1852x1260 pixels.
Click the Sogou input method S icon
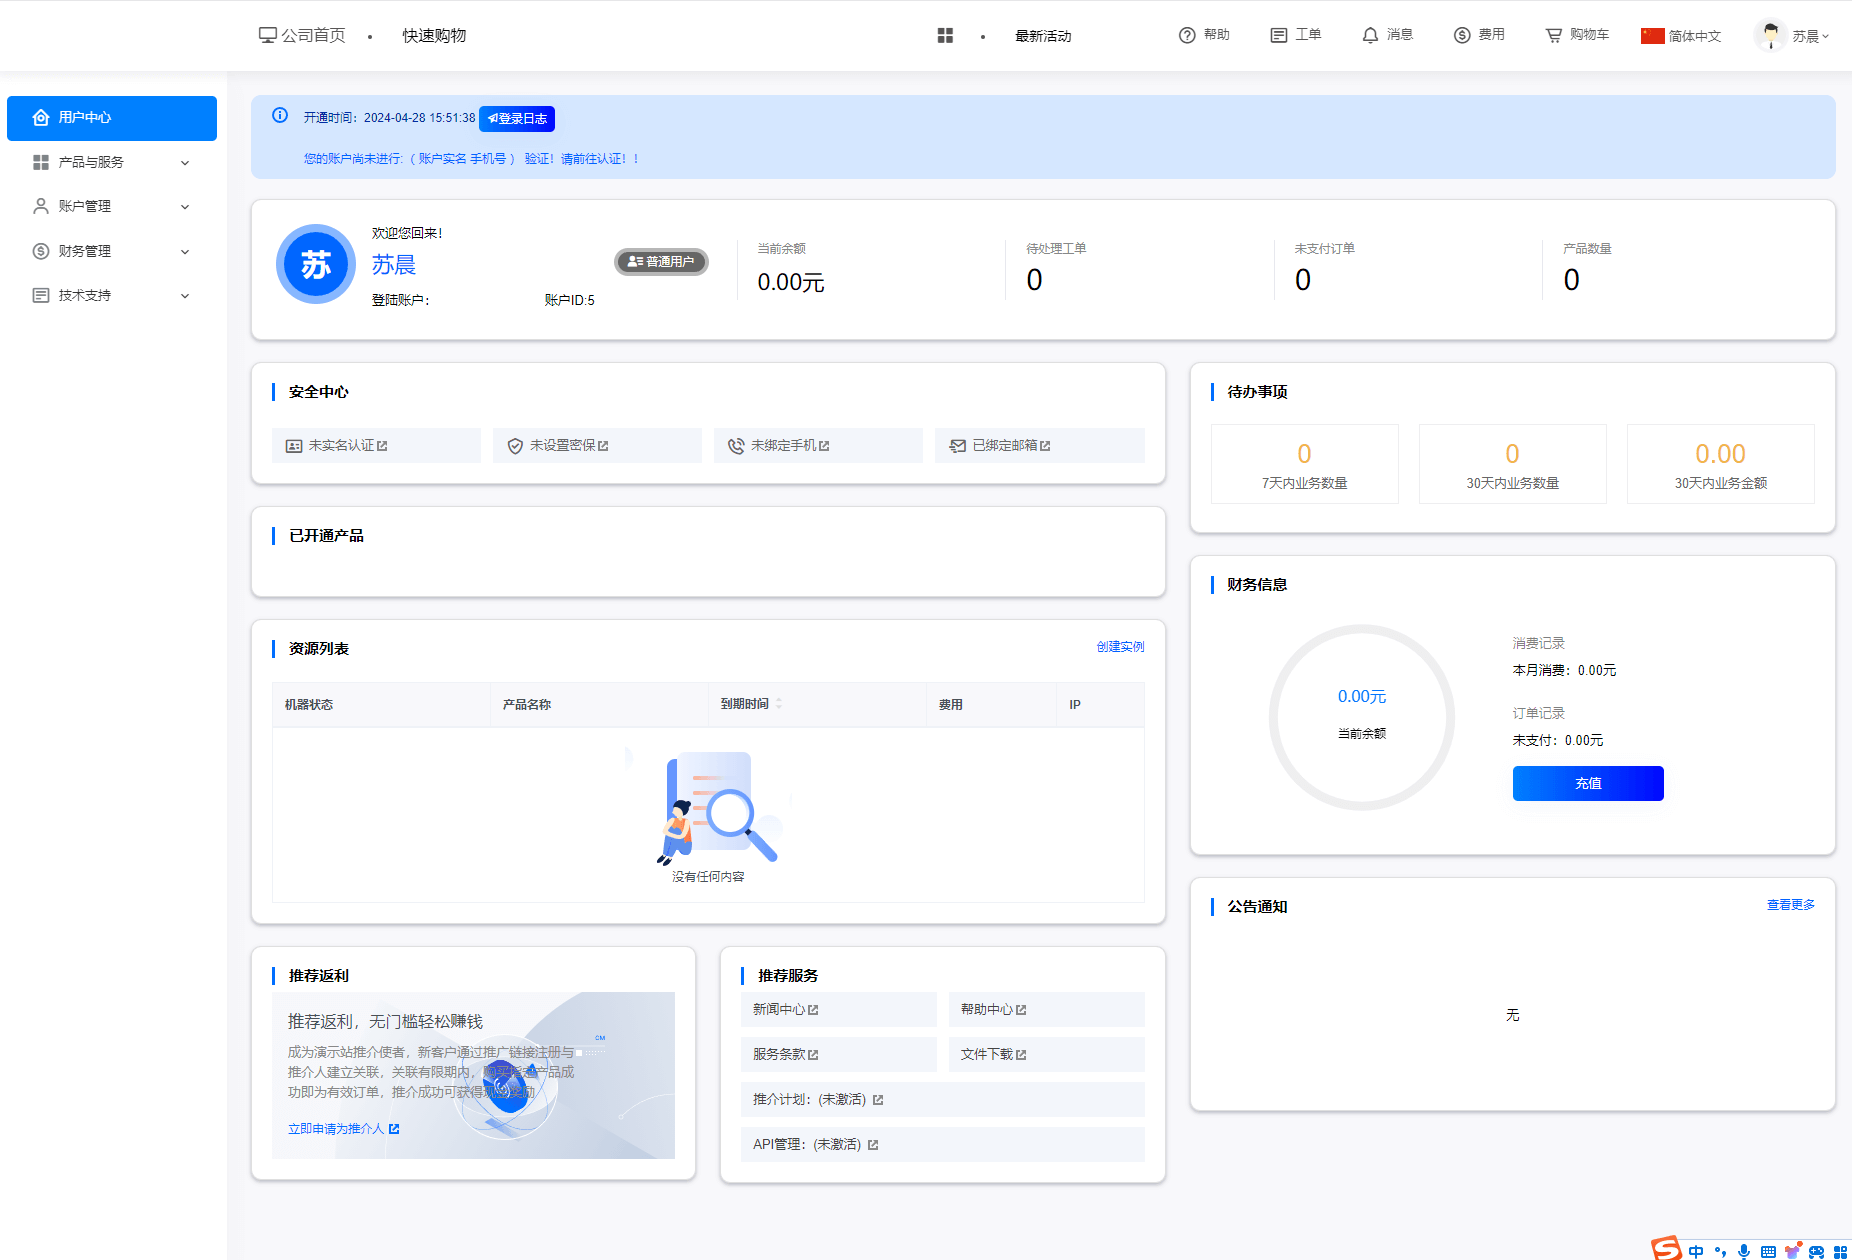tap(1666, 1248)
